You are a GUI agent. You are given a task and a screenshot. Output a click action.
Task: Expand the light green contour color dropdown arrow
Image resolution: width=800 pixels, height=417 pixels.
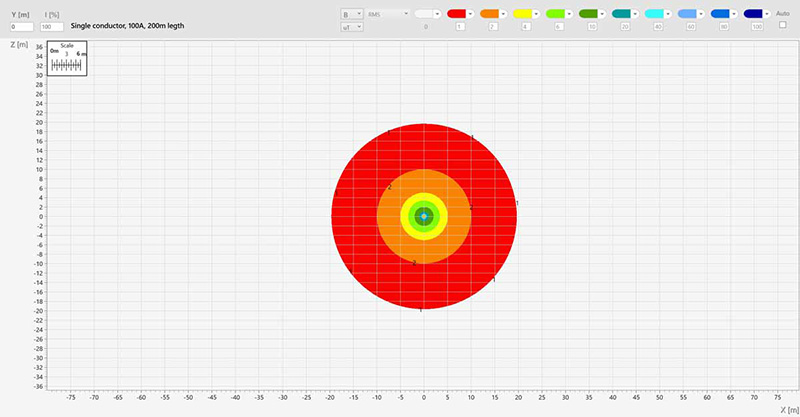[x=569, y=14]
